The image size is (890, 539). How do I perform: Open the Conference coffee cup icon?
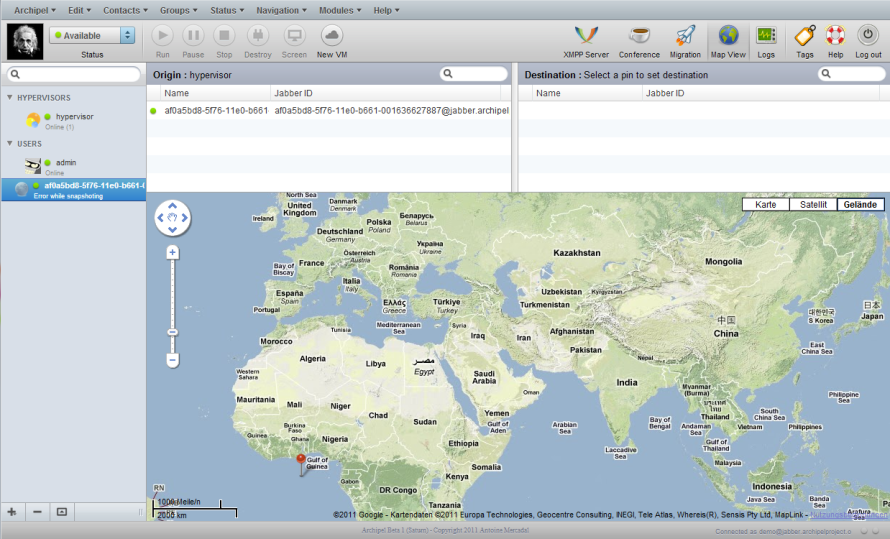pos(639,36)
